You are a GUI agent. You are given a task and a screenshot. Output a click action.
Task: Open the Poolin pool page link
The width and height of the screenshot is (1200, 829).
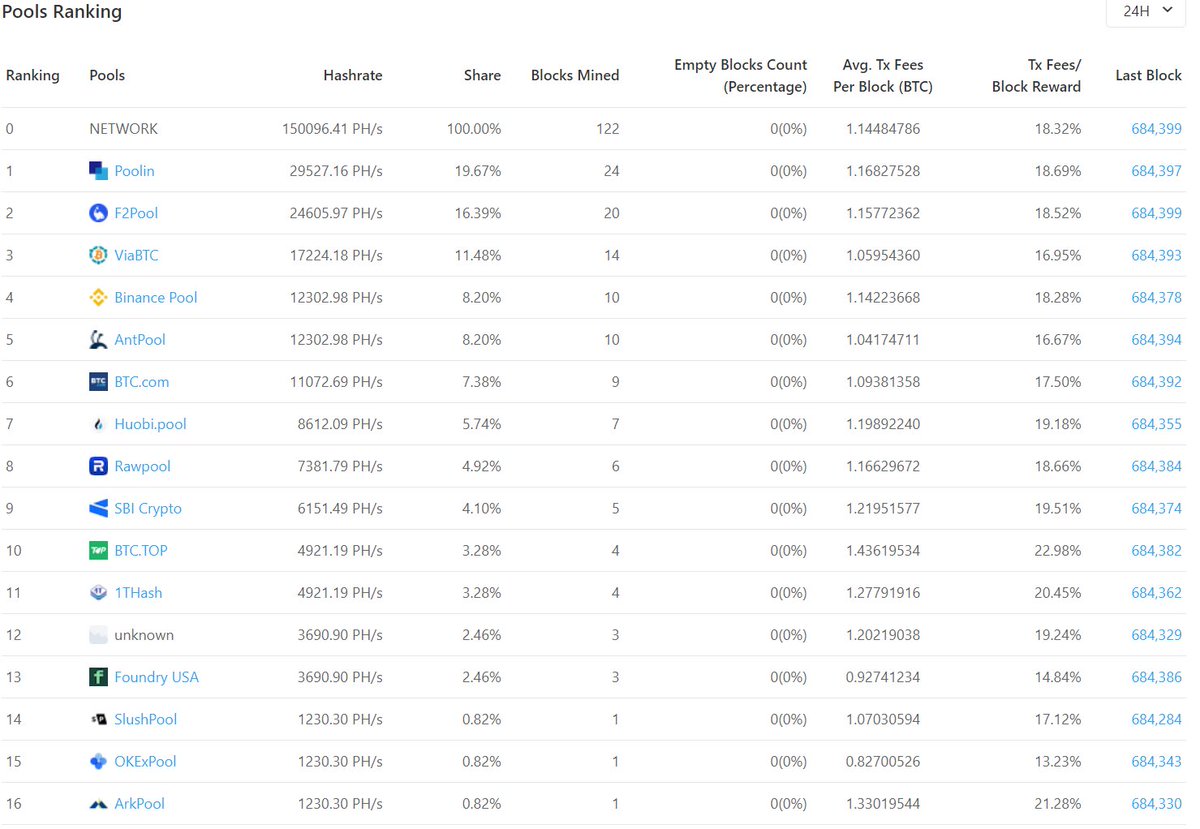tap(135, 170)
